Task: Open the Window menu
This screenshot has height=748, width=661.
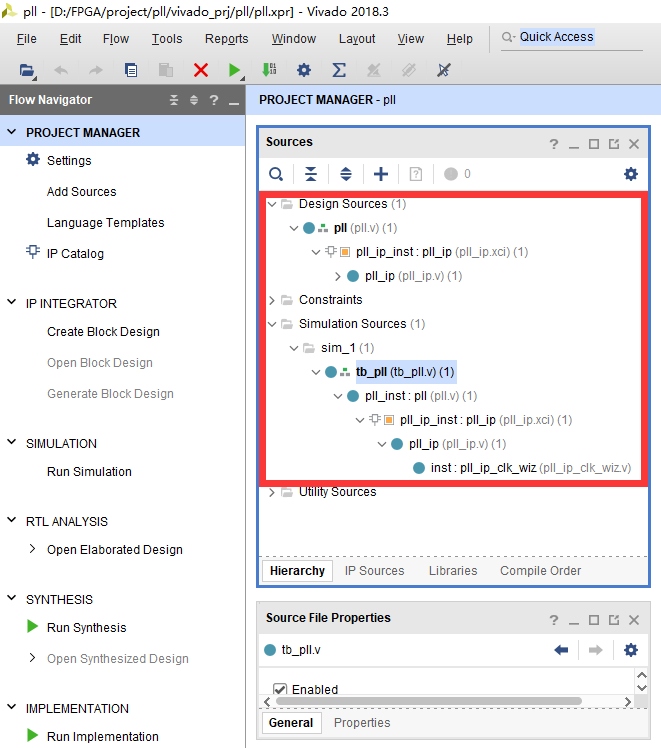Action: (294, 39)
